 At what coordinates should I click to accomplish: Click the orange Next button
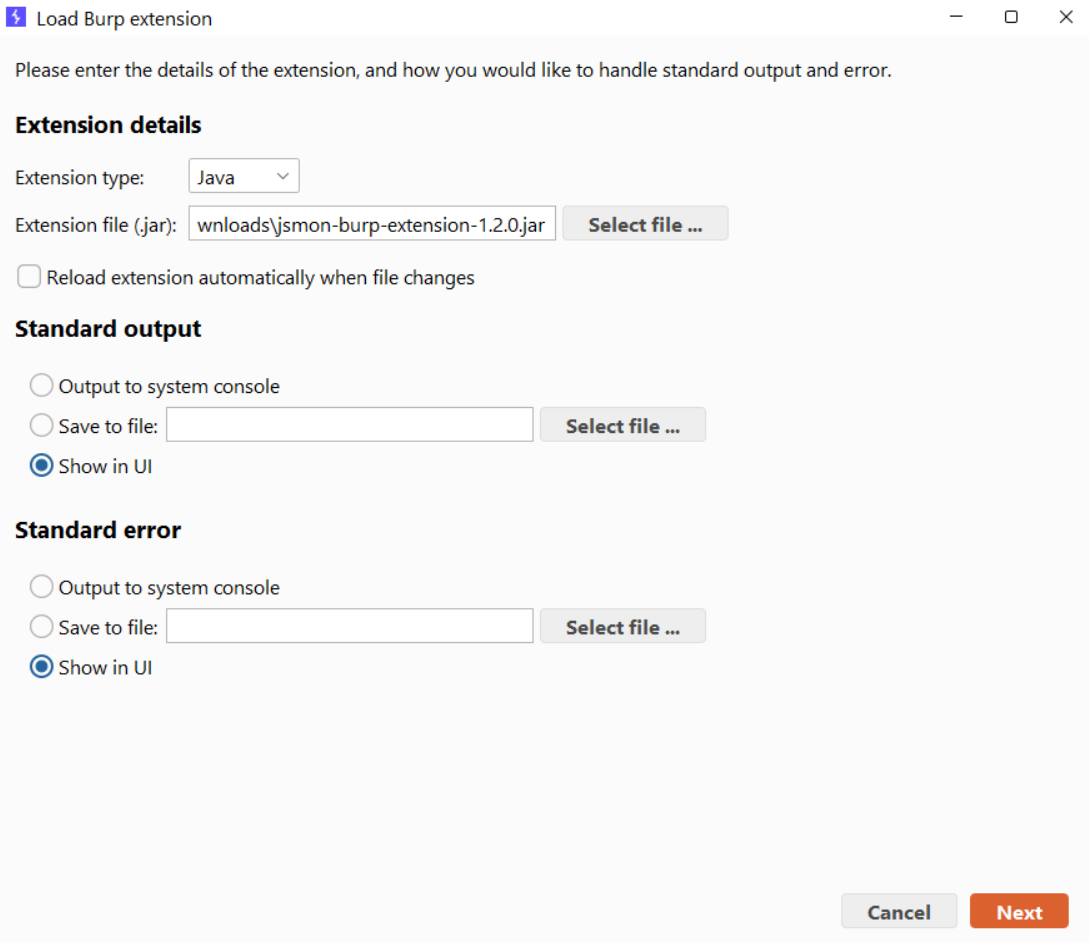tap(1019, 912)
